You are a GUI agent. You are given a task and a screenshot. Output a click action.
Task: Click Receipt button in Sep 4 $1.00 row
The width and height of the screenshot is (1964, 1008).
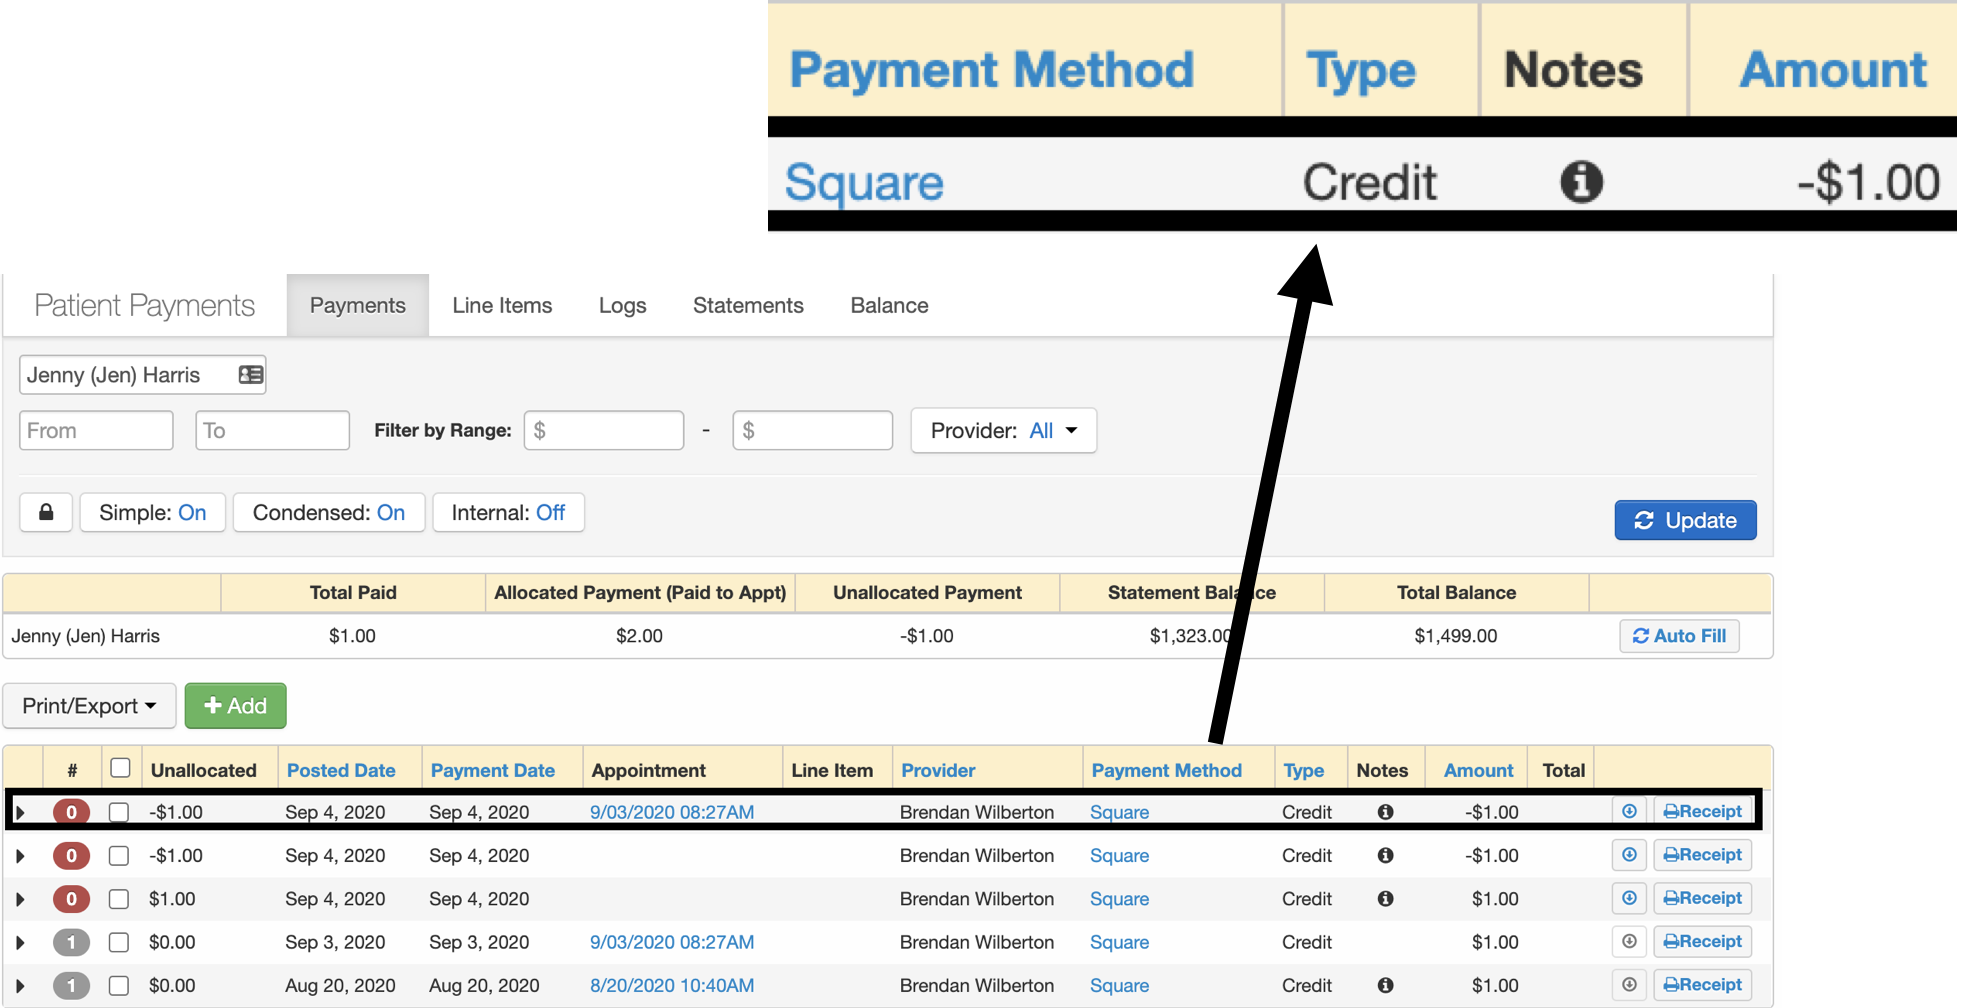point(1702,898)
